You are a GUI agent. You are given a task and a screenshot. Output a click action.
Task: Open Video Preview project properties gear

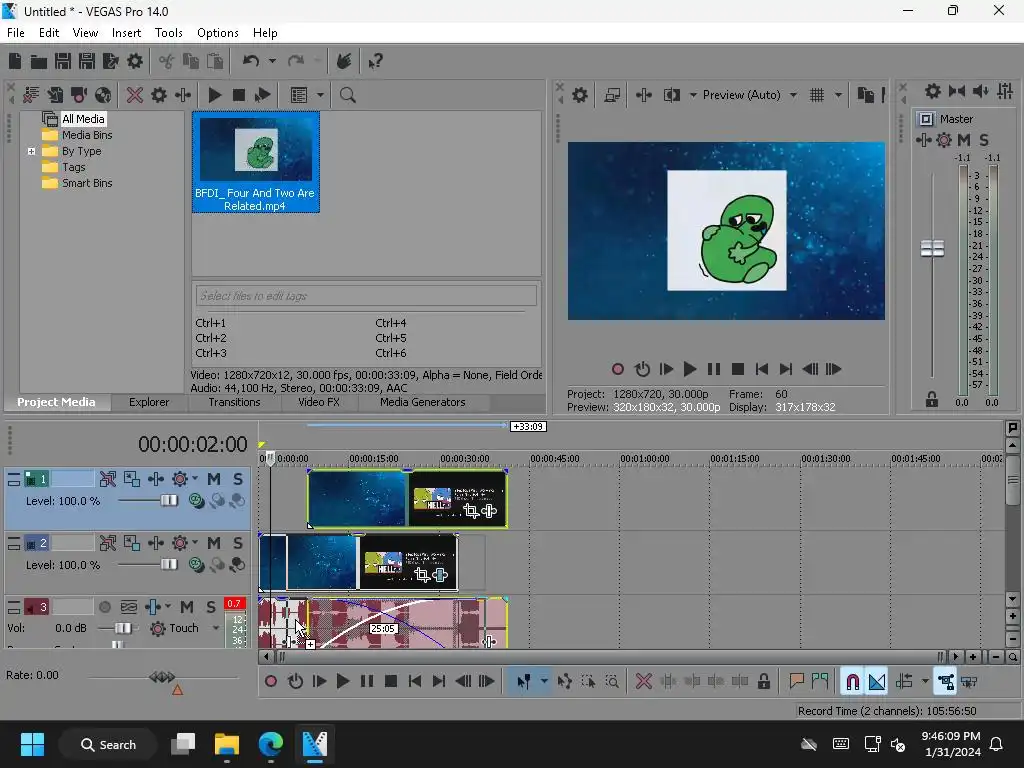(580, 95)
